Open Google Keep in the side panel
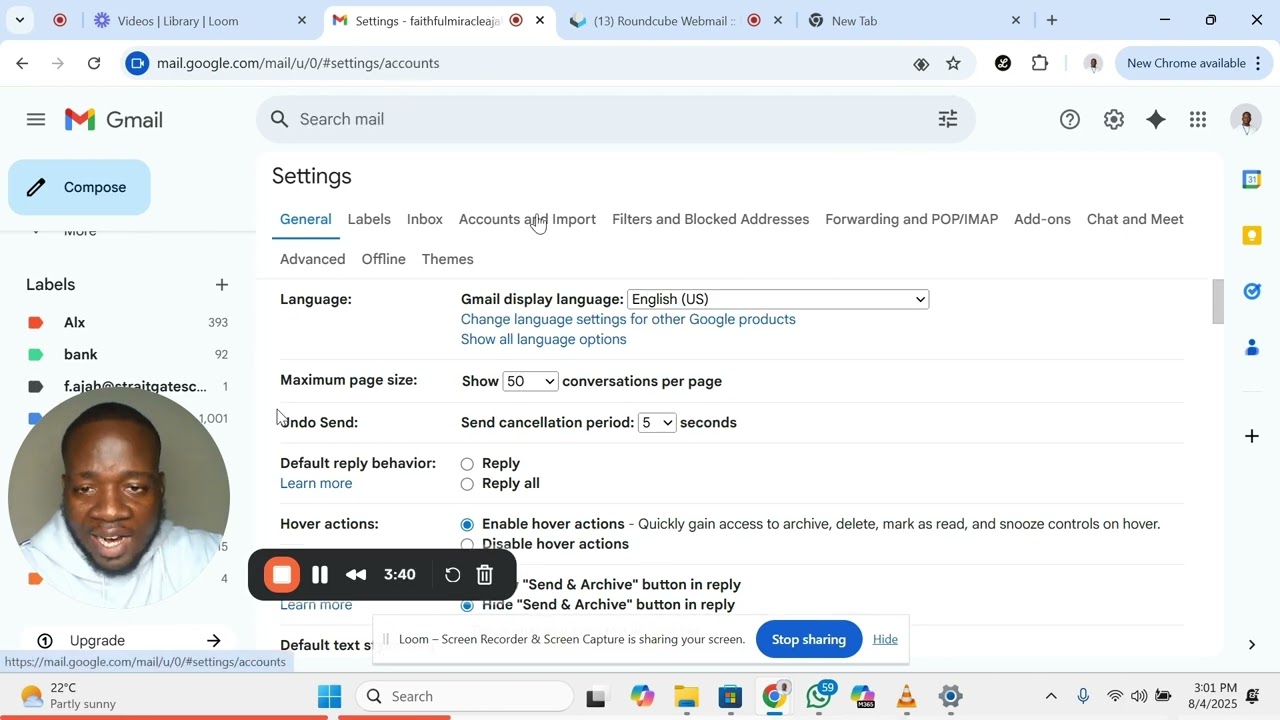 tap(1252, 235)
